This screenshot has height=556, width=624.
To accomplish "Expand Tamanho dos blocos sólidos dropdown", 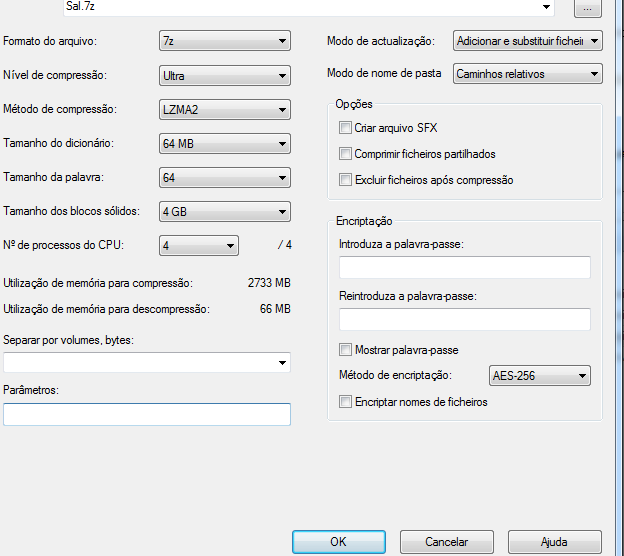I will [x=224, y=212].
